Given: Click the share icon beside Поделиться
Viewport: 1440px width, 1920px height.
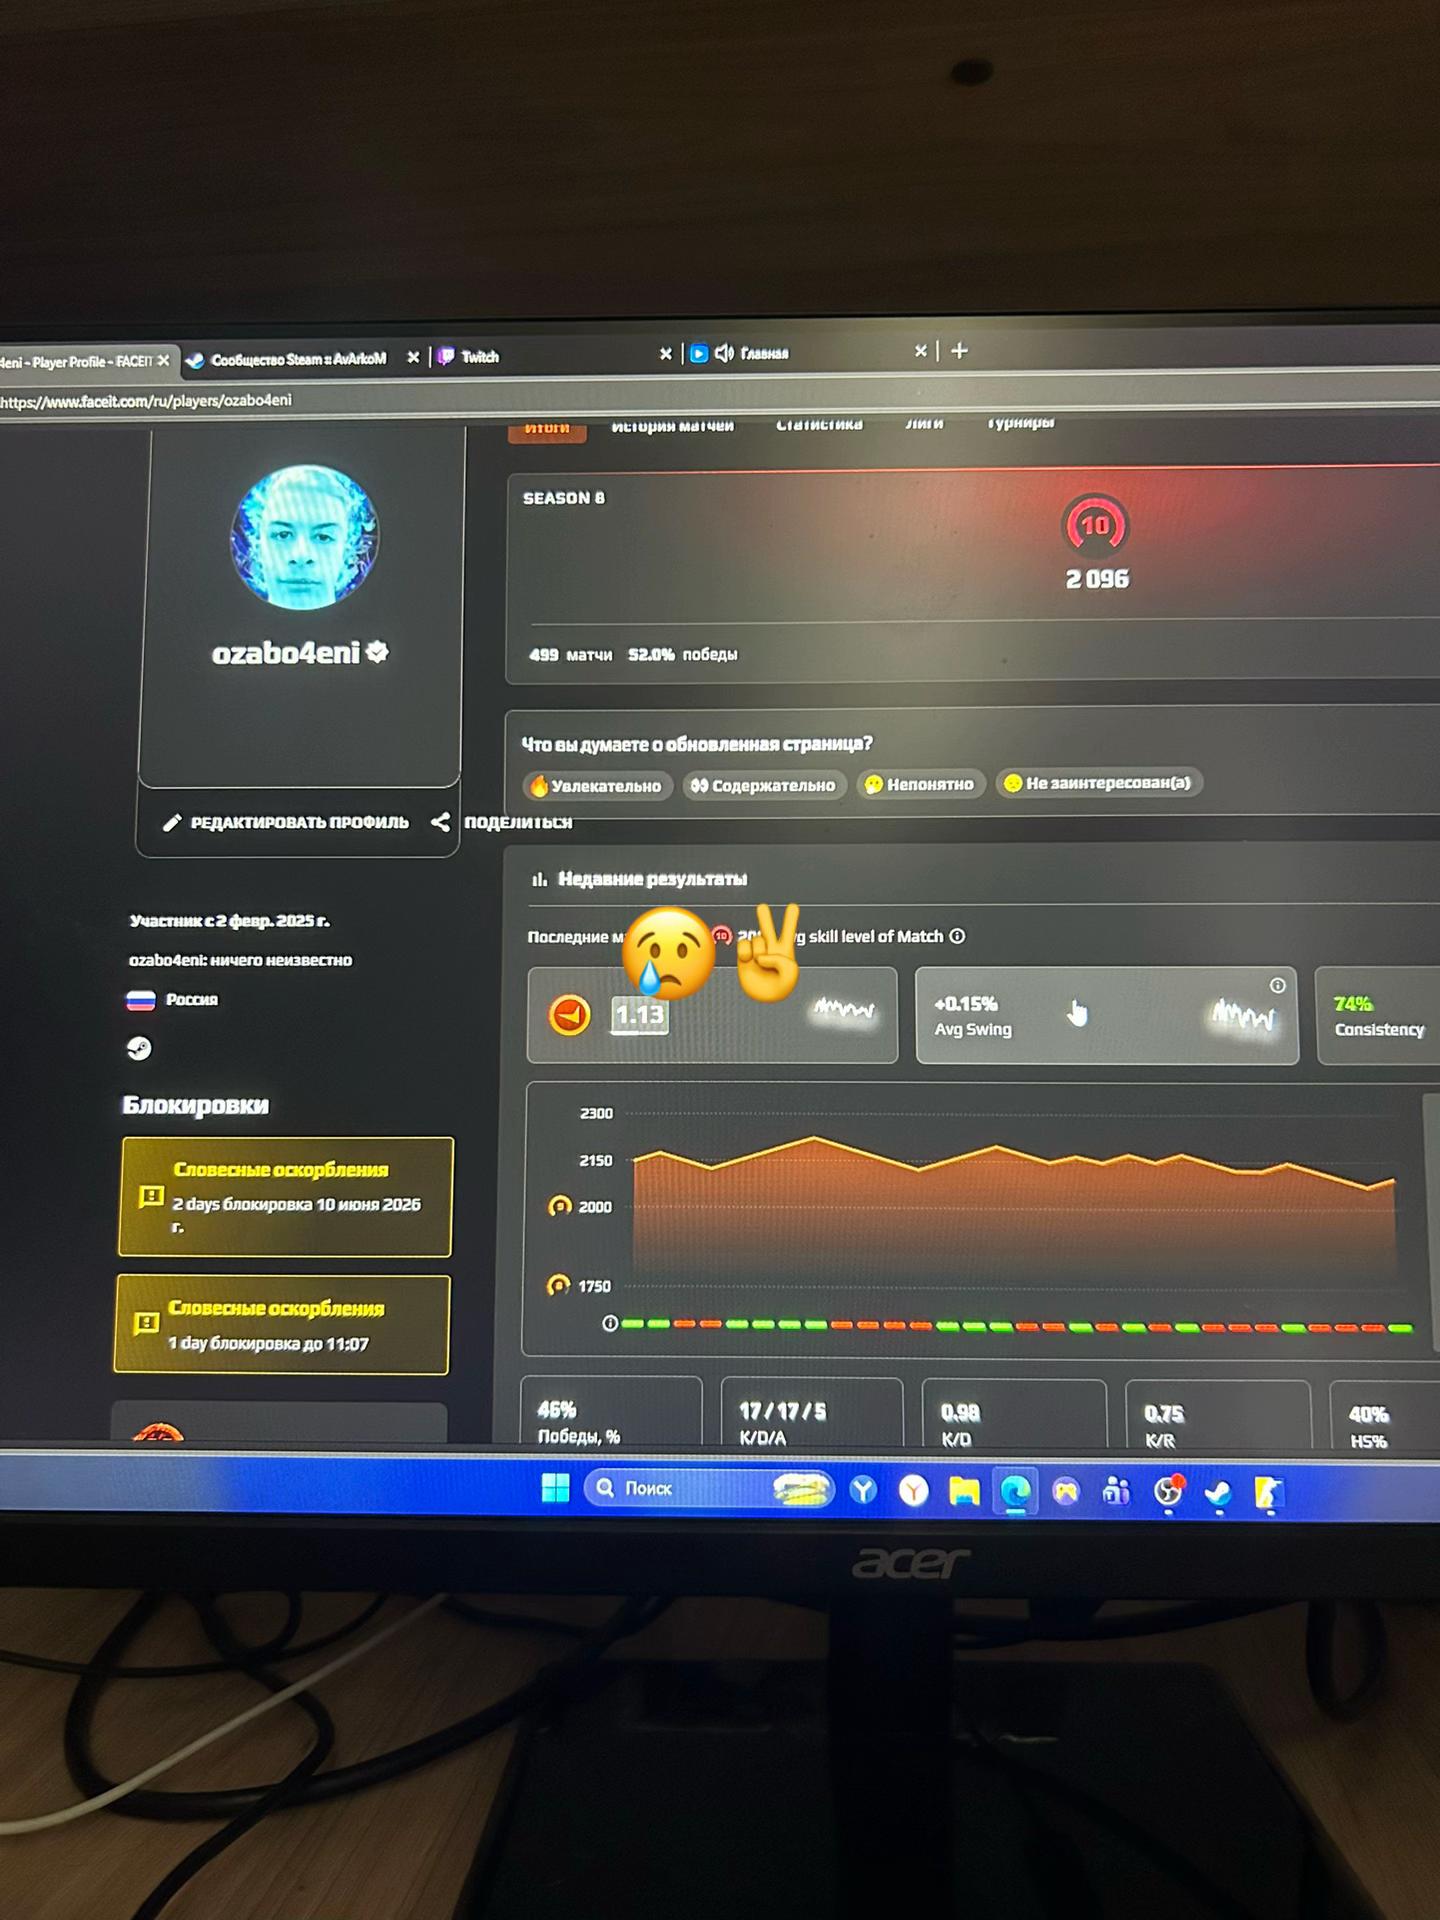Looking at the screenshot, I should click(x=440, y=822).
